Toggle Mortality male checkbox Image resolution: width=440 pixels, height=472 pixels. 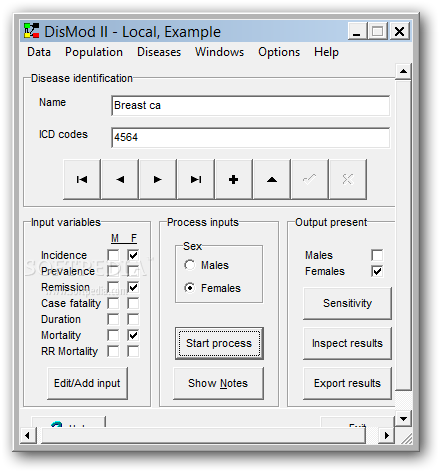click(x=113, y=335)
